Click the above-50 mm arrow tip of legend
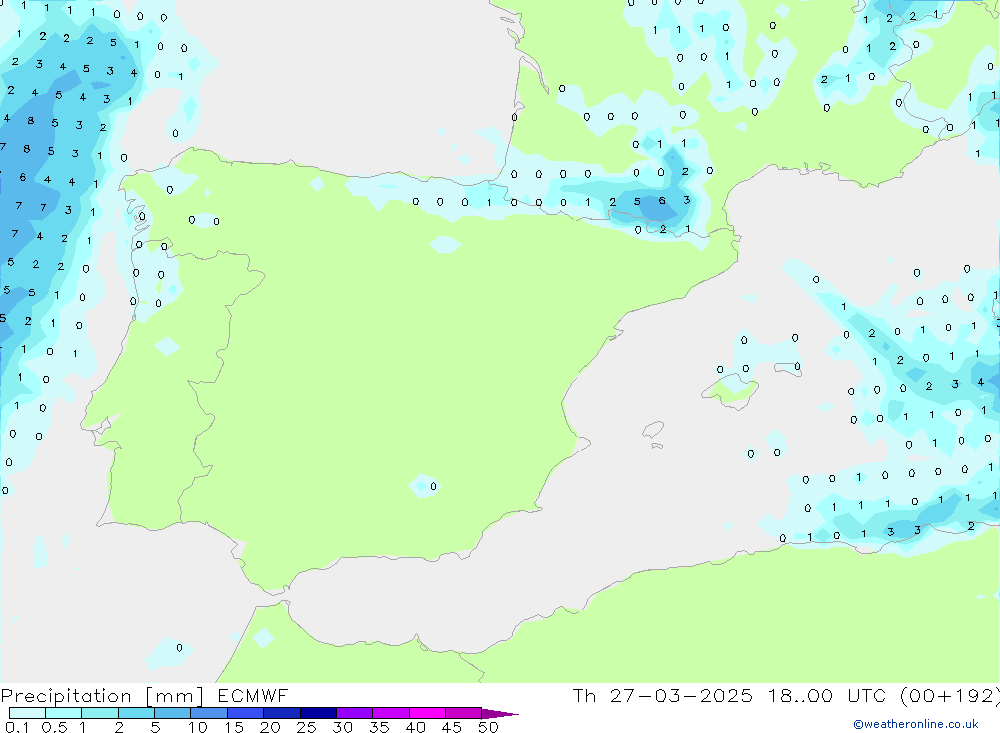 click(499, 714)
